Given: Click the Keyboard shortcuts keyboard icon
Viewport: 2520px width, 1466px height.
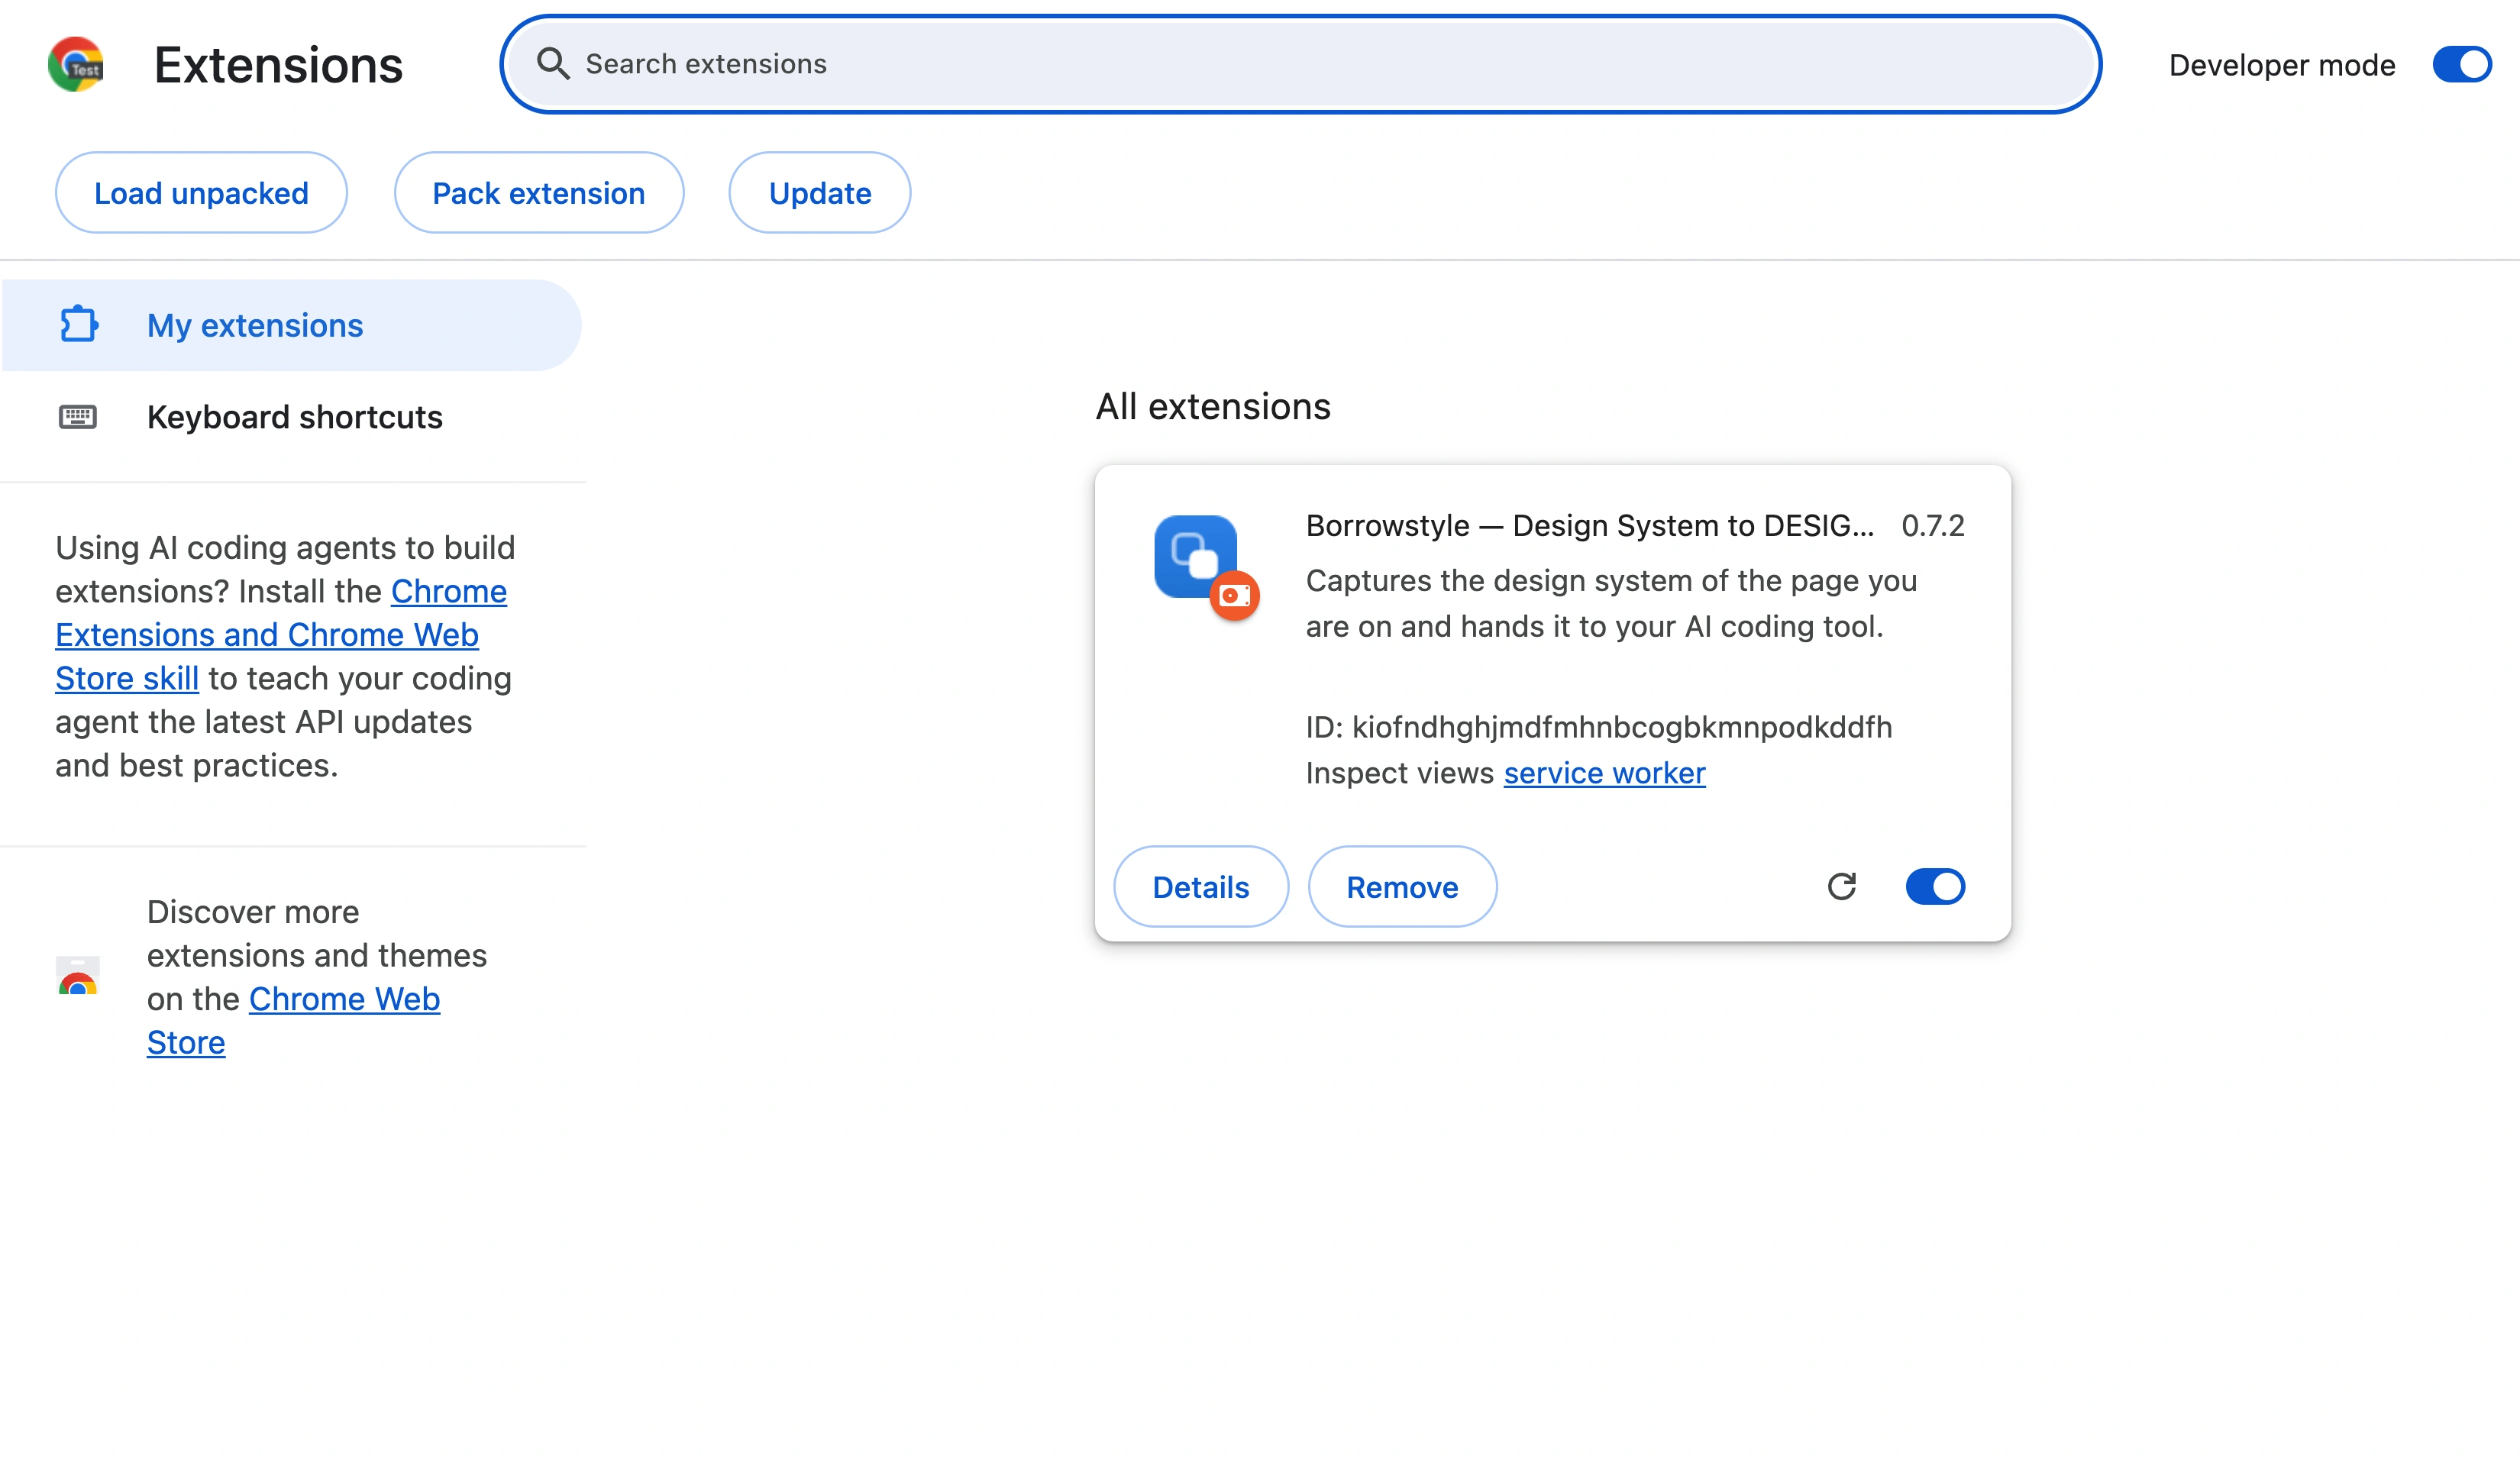Looking at the screenshot, I should pos(78,417).
